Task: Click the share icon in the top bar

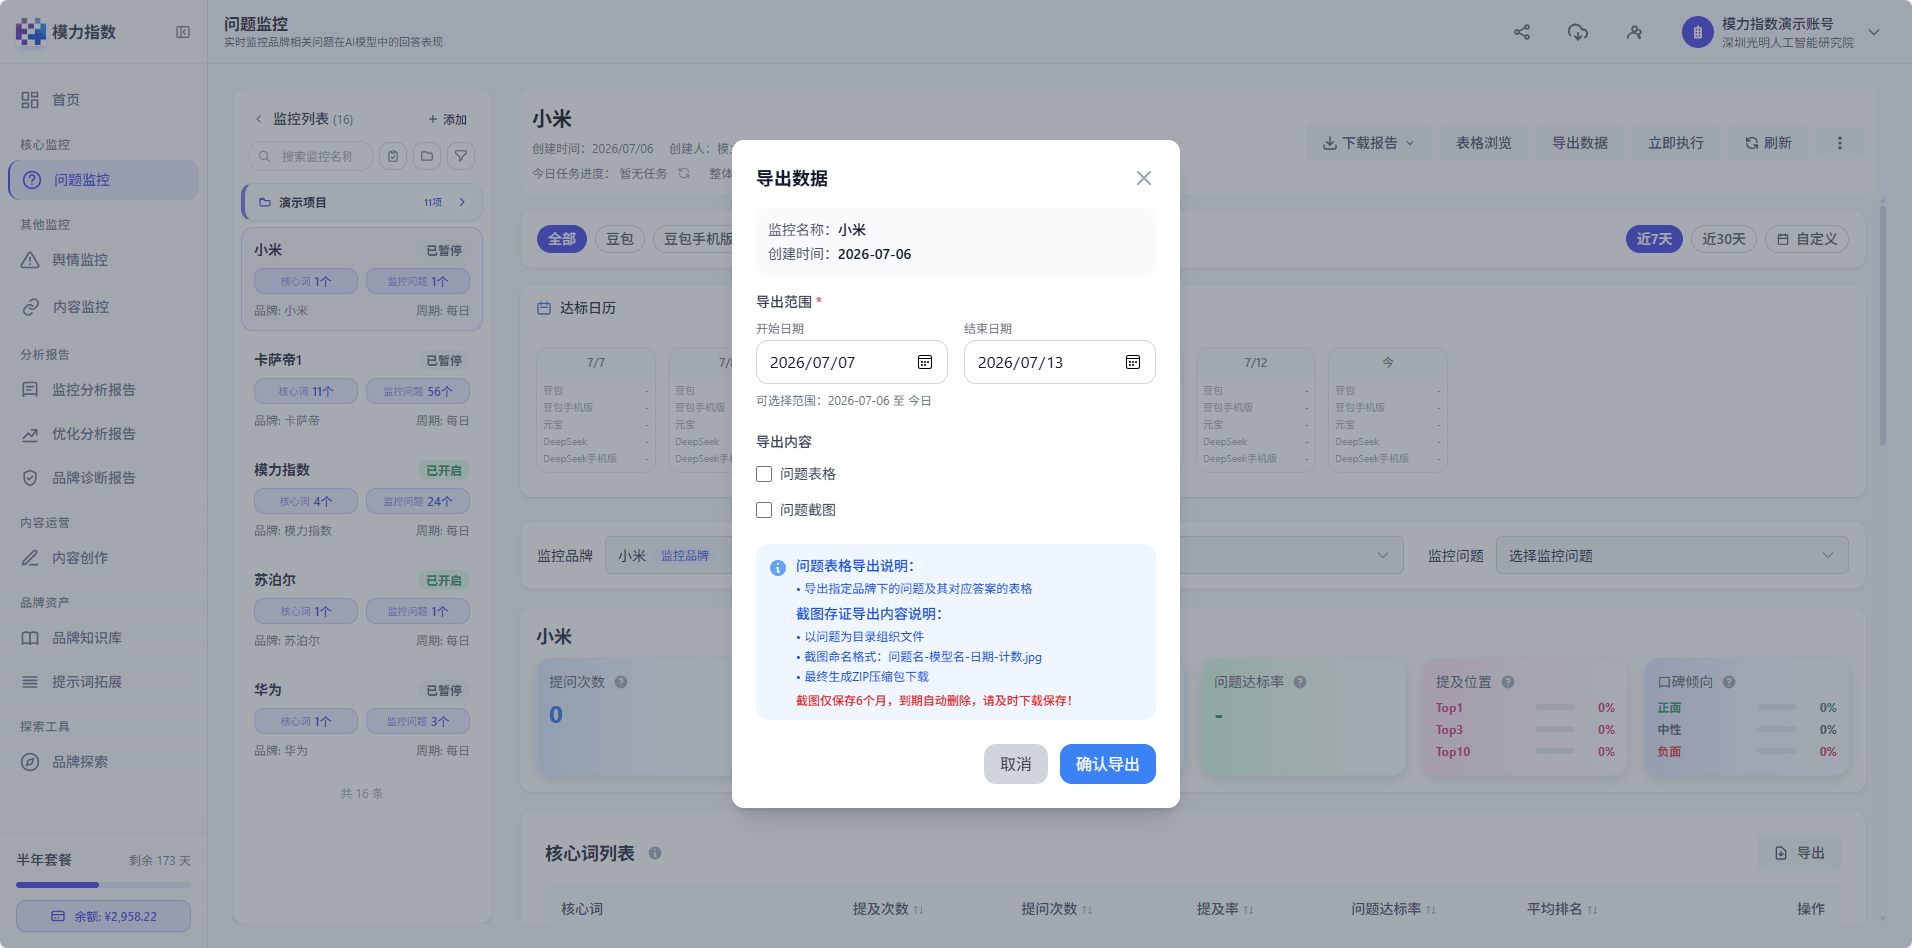Action: tap(1522, 32)
